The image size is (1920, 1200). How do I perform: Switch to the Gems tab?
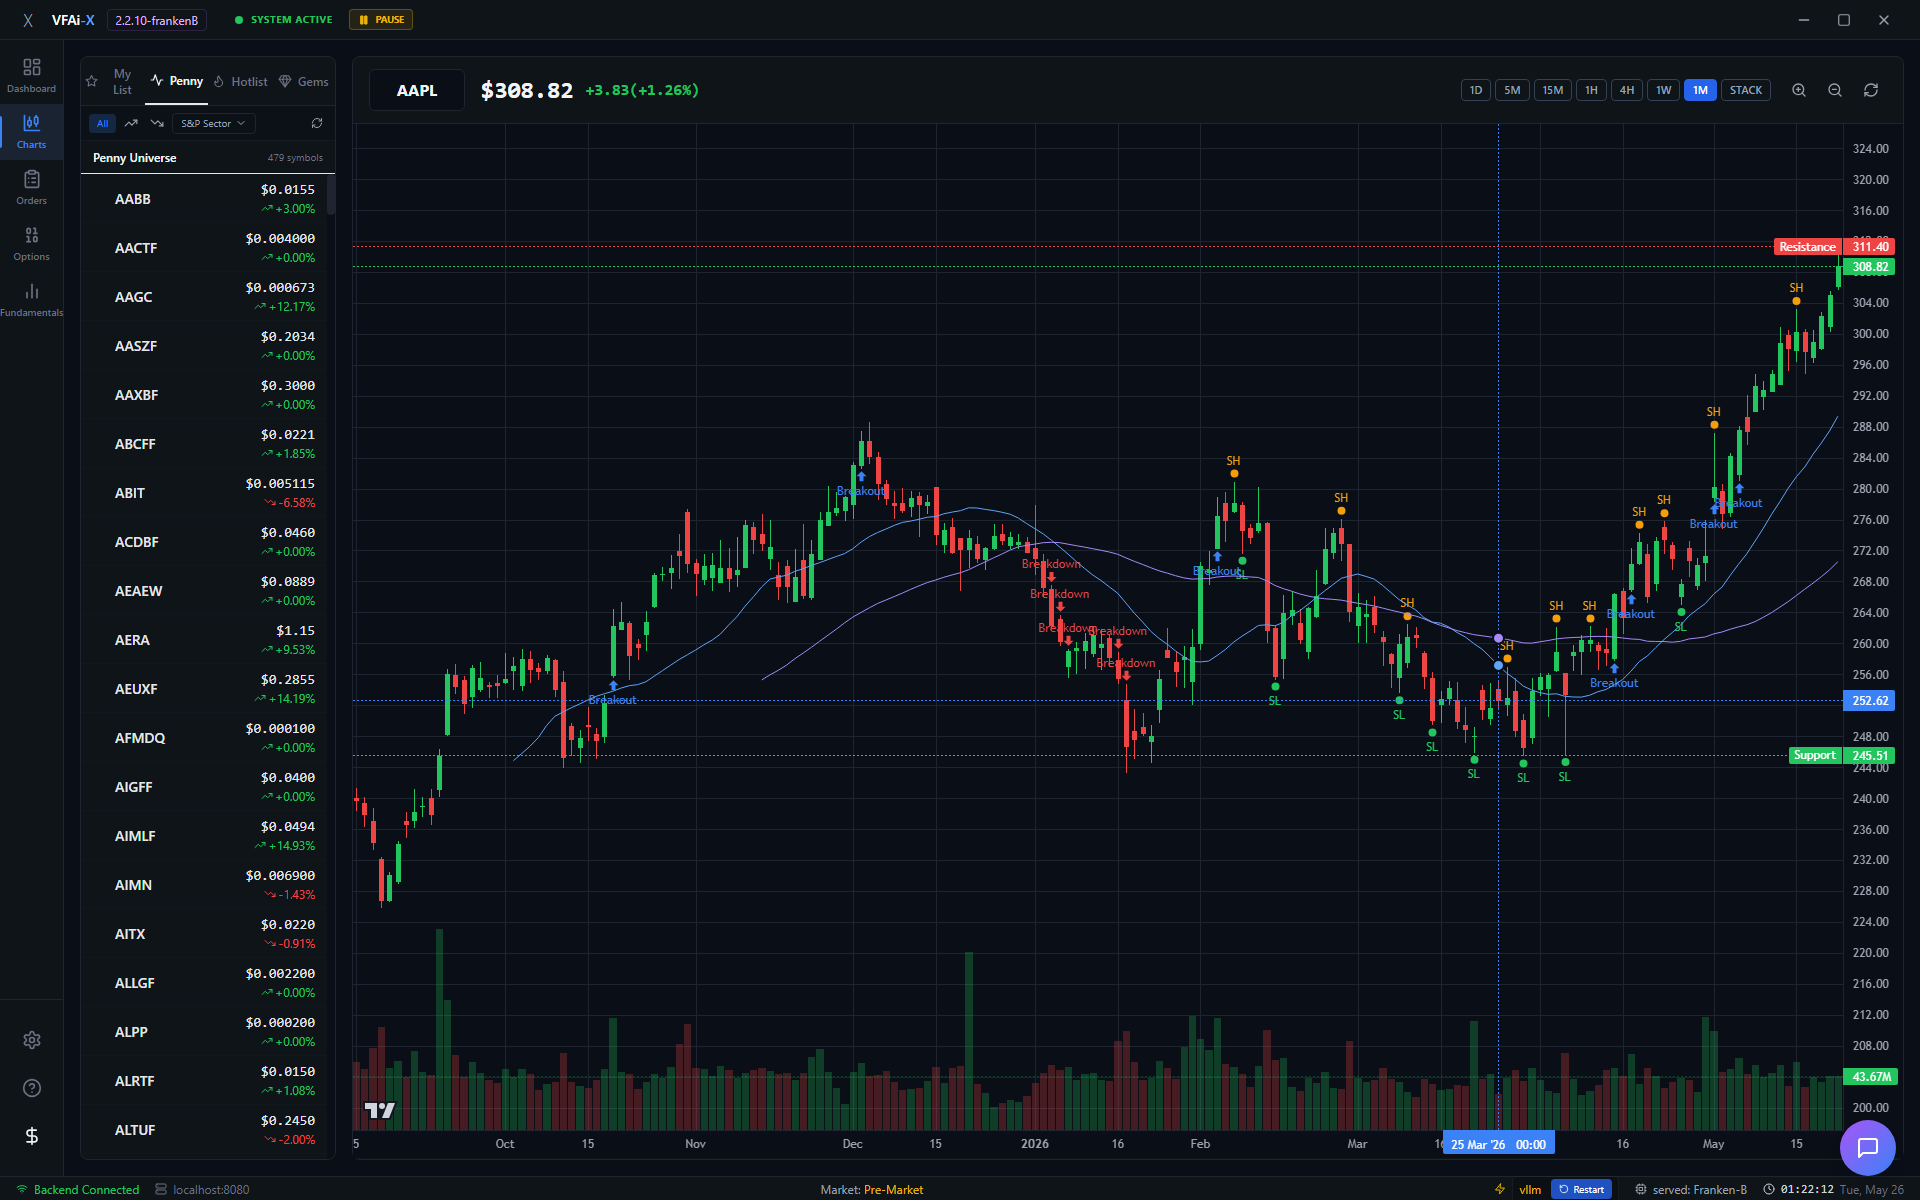(x=304, y=82)
